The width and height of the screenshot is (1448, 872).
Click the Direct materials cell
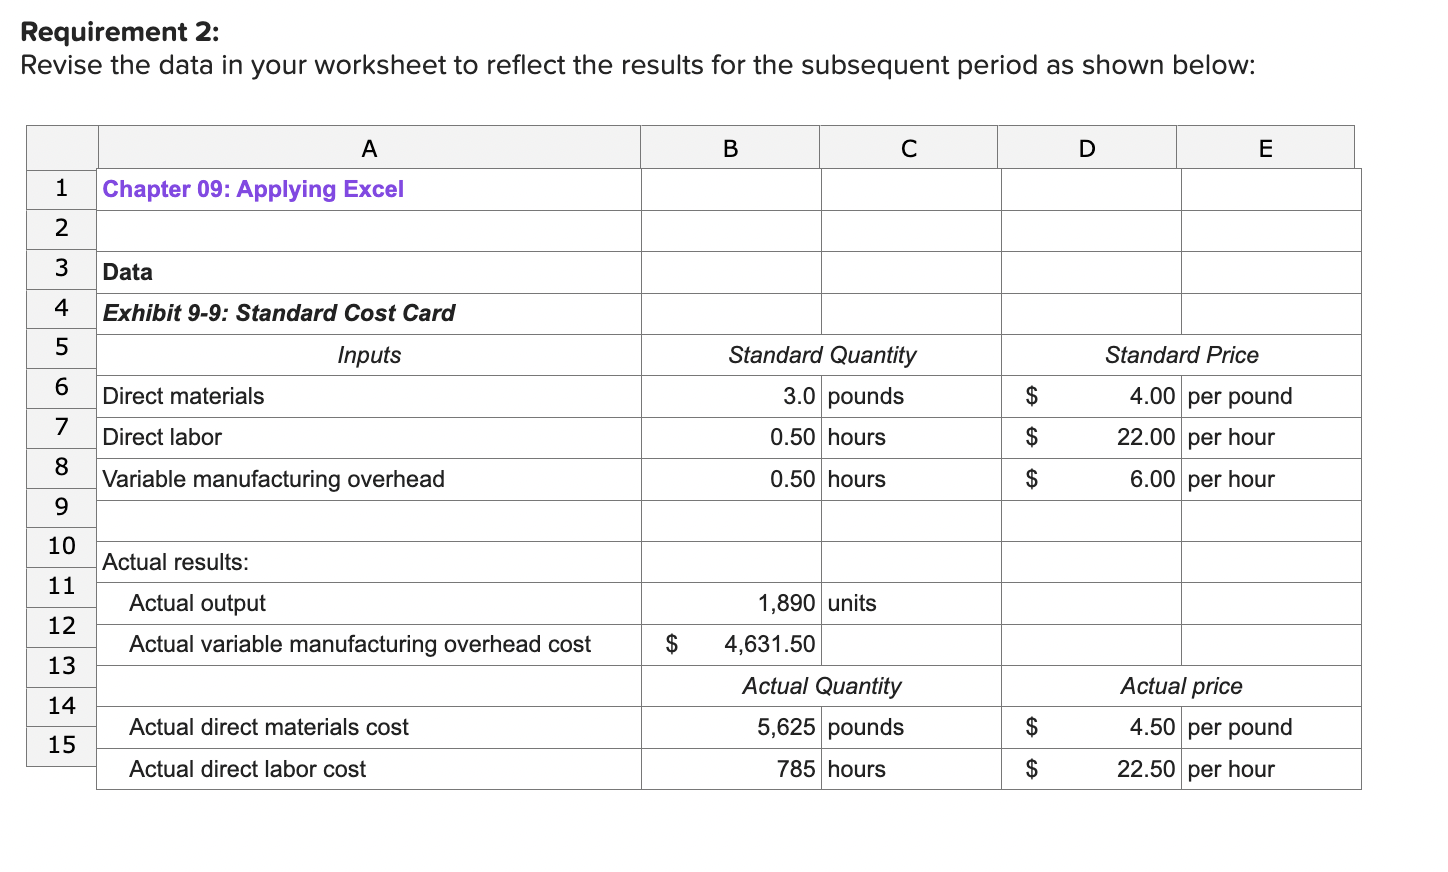(182, 396)
